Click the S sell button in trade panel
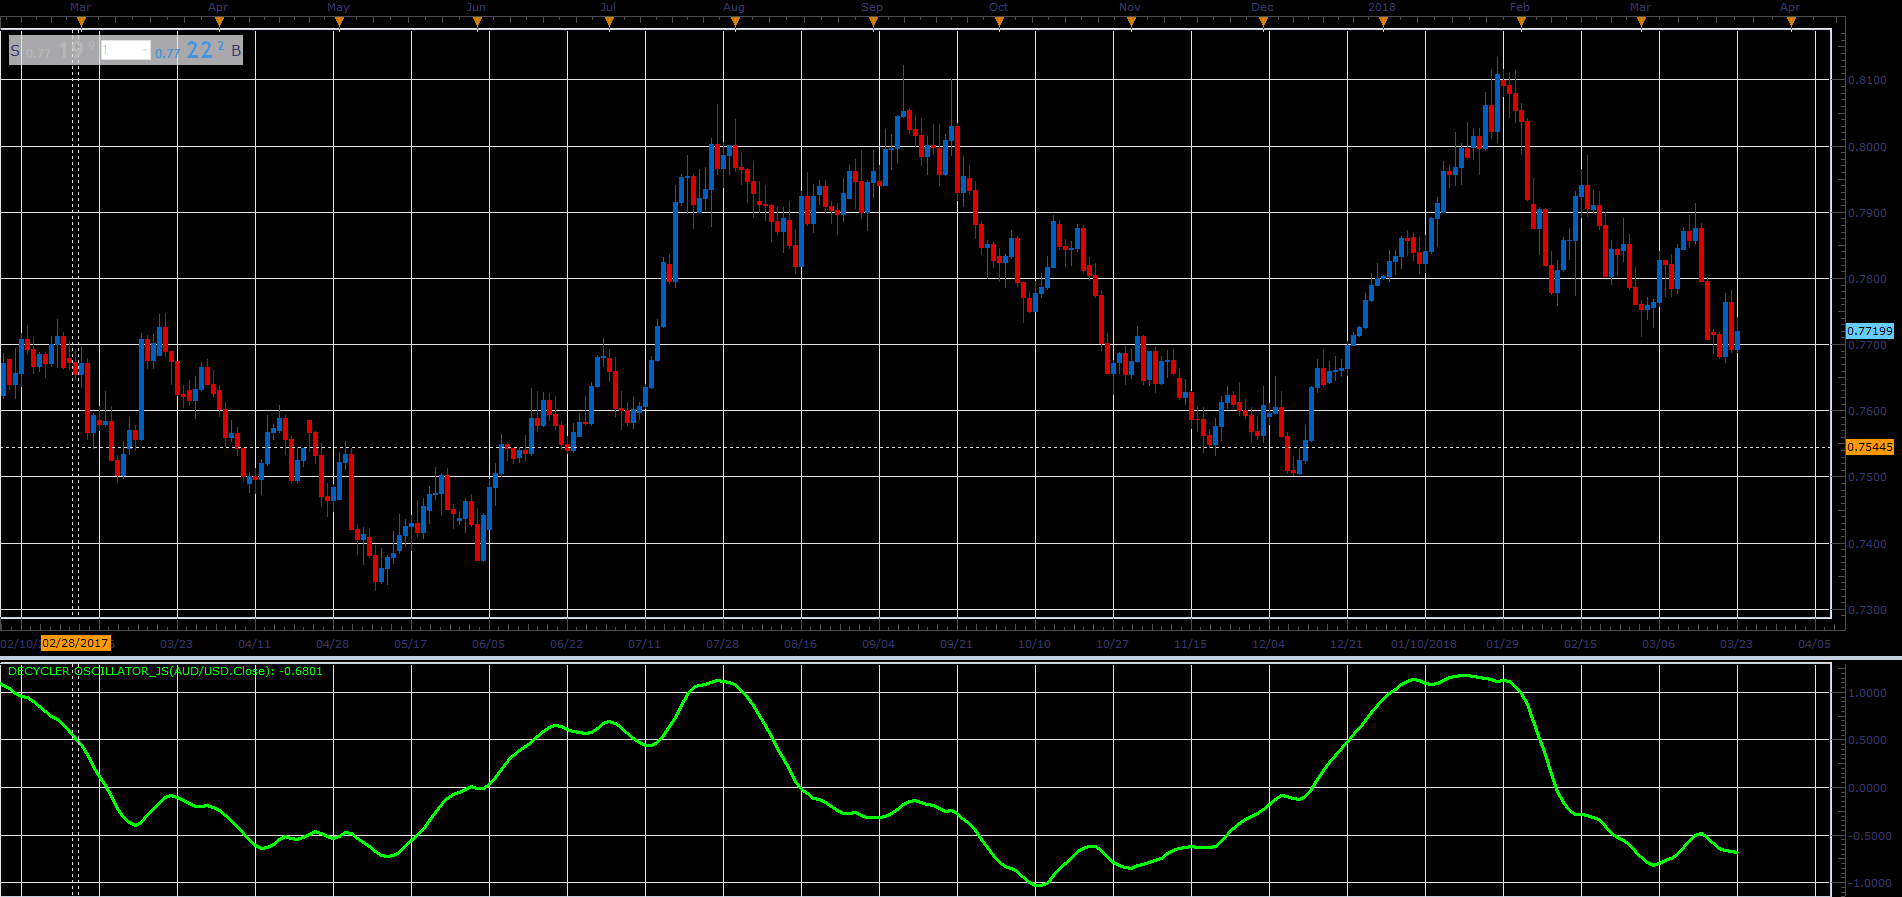 (x=15, y=50)
